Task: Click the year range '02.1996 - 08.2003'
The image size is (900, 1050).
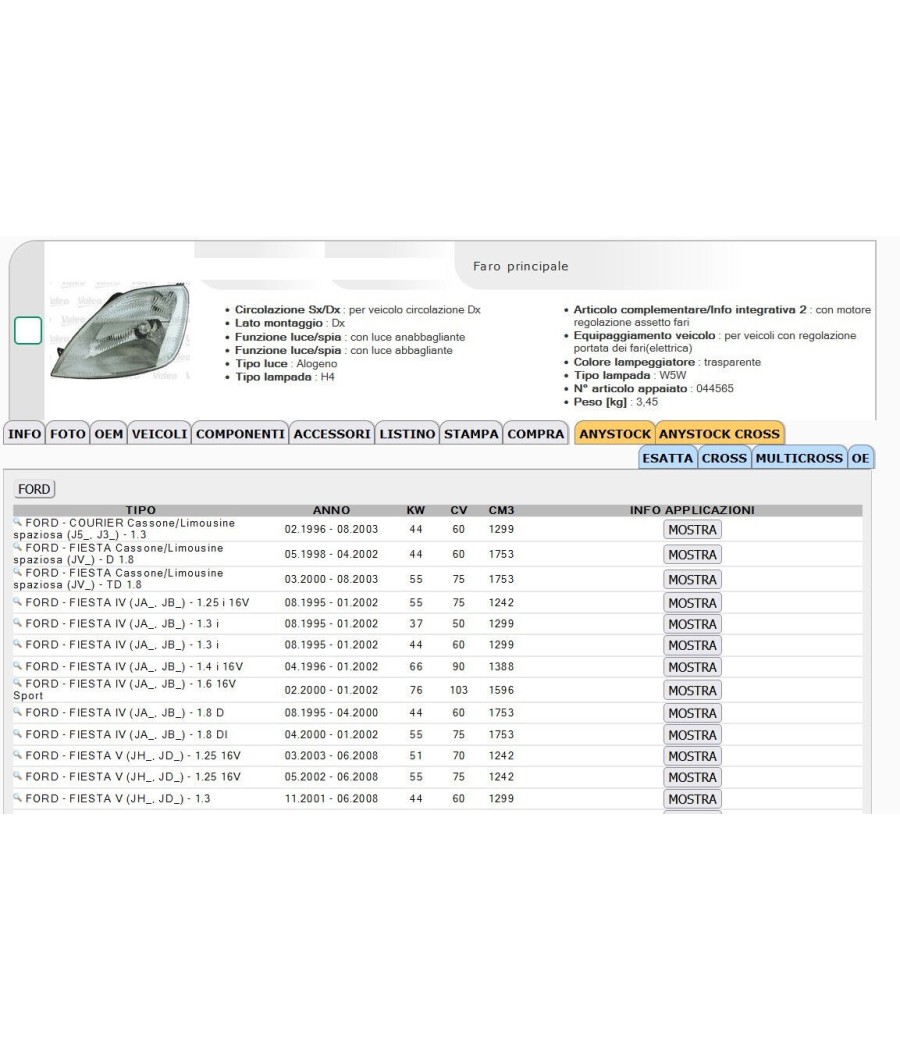Action: click(x=331, y=529)
